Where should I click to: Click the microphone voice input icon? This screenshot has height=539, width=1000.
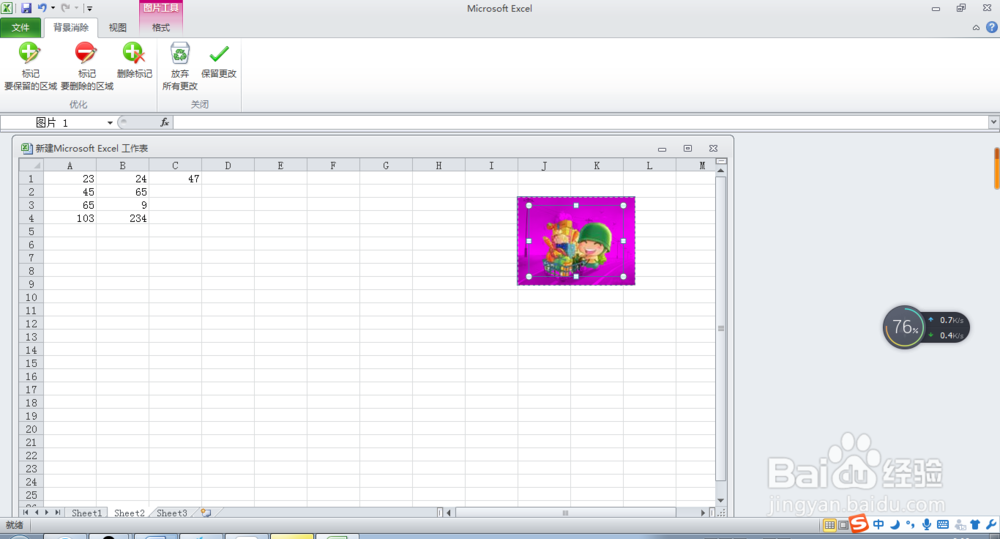tap(927, 524)
